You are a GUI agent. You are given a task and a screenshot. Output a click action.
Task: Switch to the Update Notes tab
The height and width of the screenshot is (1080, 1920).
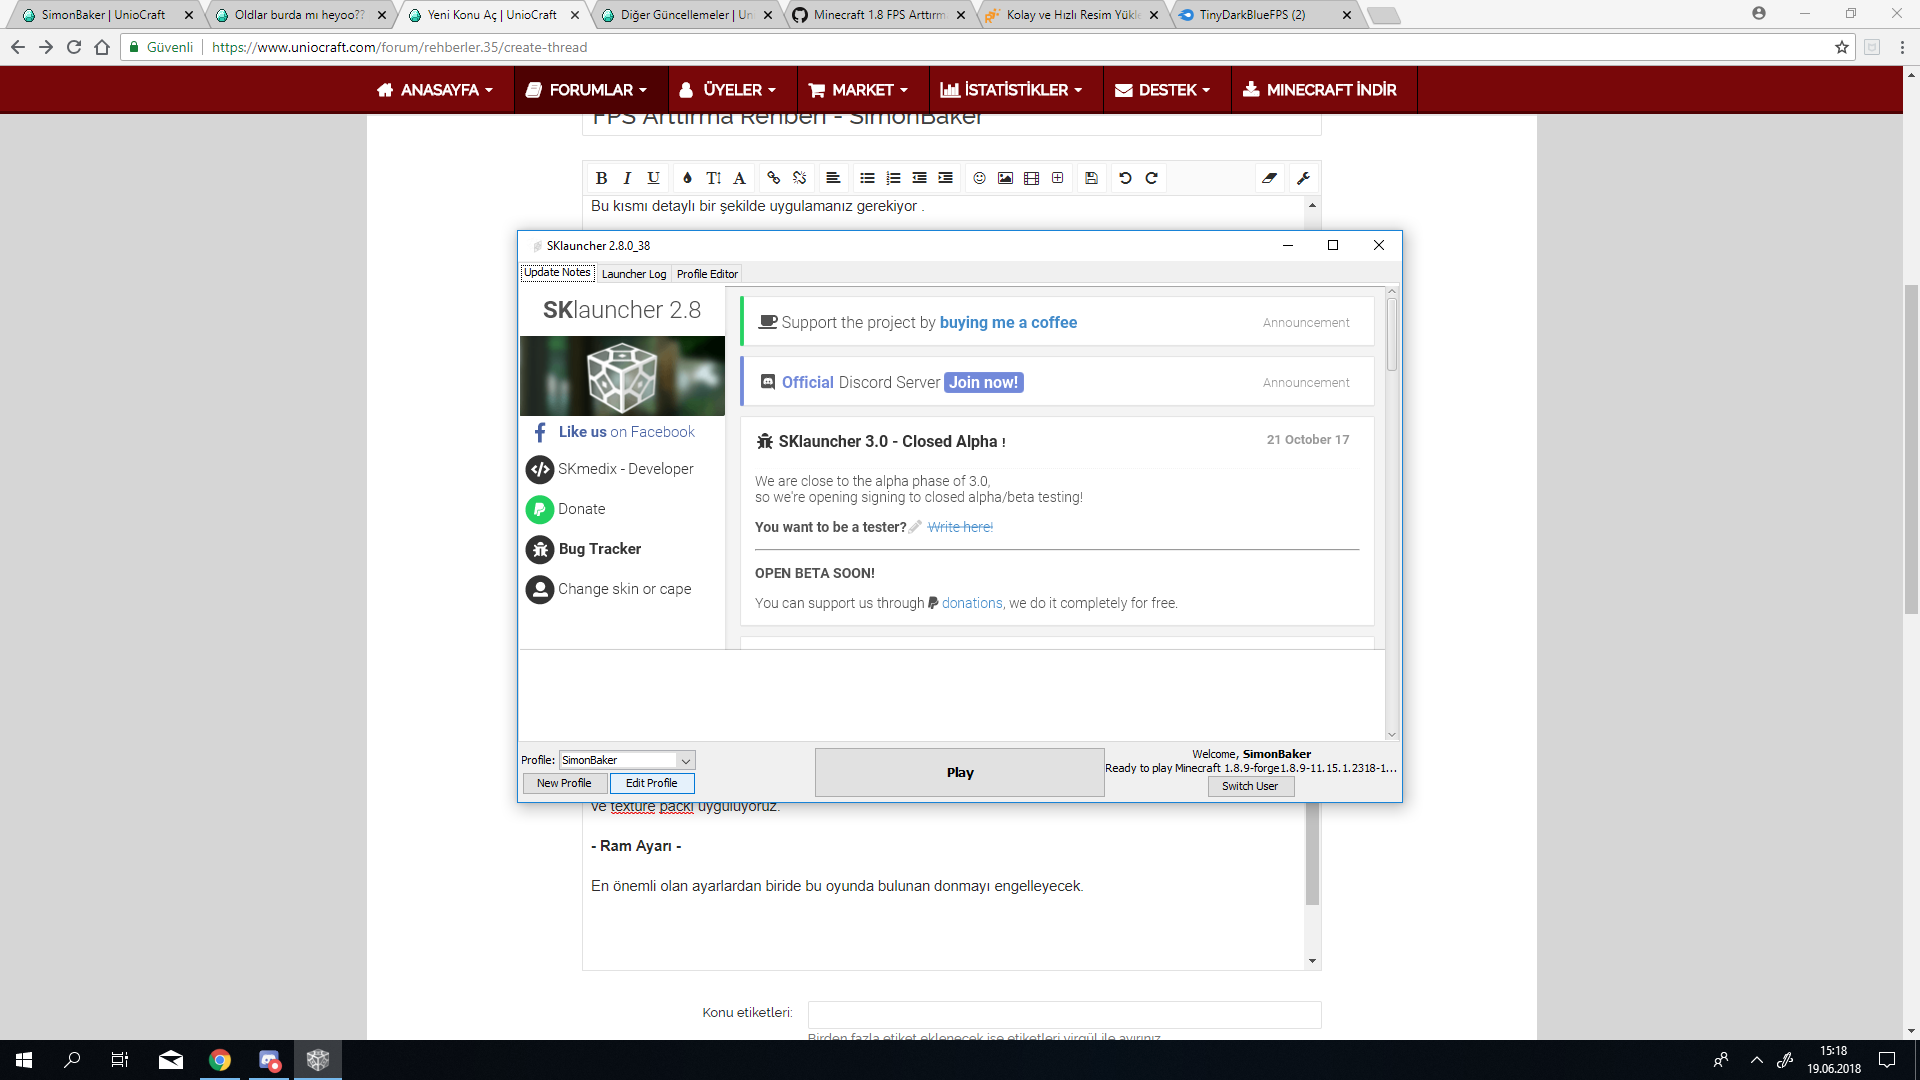[557, 273]
